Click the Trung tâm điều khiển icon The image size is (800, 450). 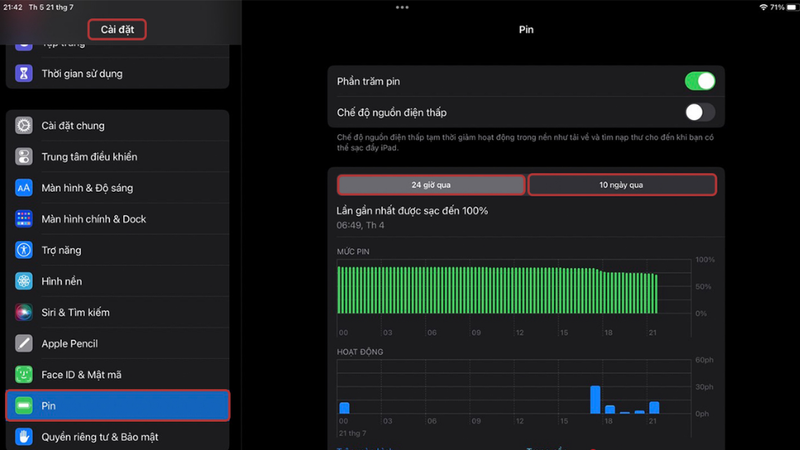point(23,157)
